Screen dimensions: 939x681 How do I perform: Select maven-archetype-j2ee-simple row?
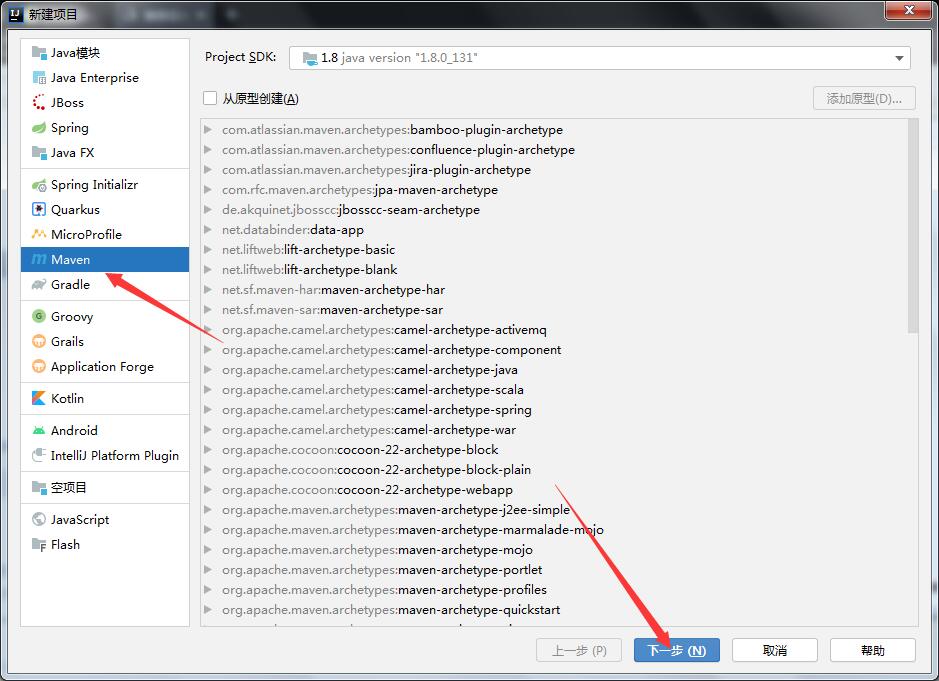554,510
